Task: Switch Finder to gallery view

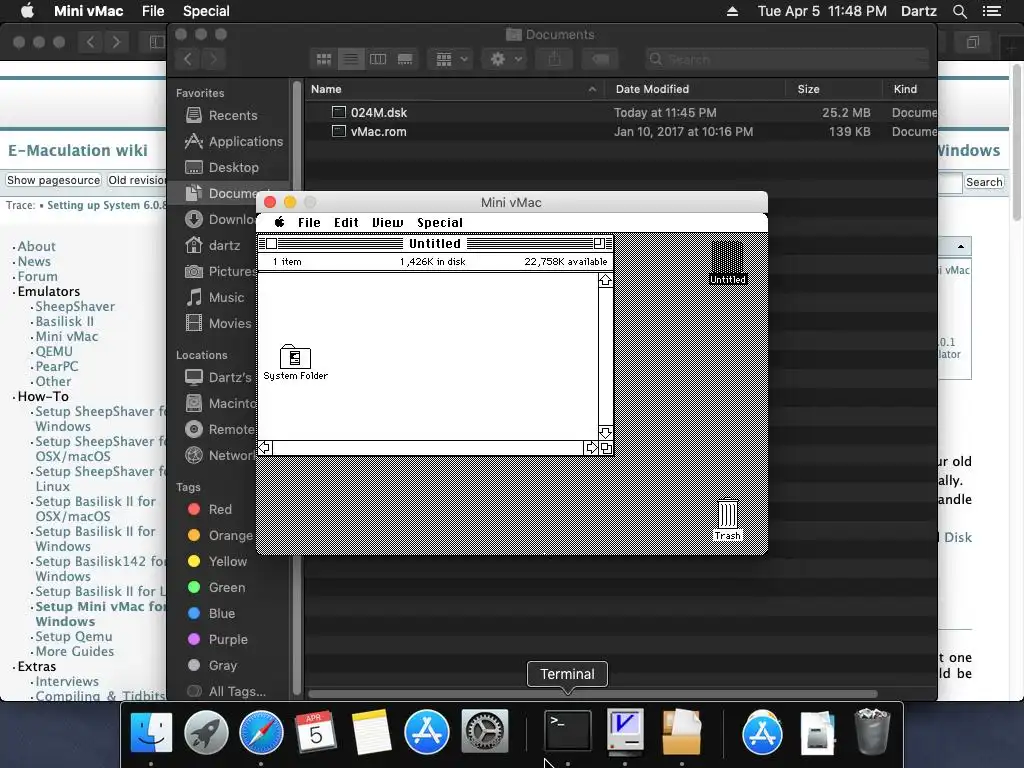Action: (x=405, y=59)
